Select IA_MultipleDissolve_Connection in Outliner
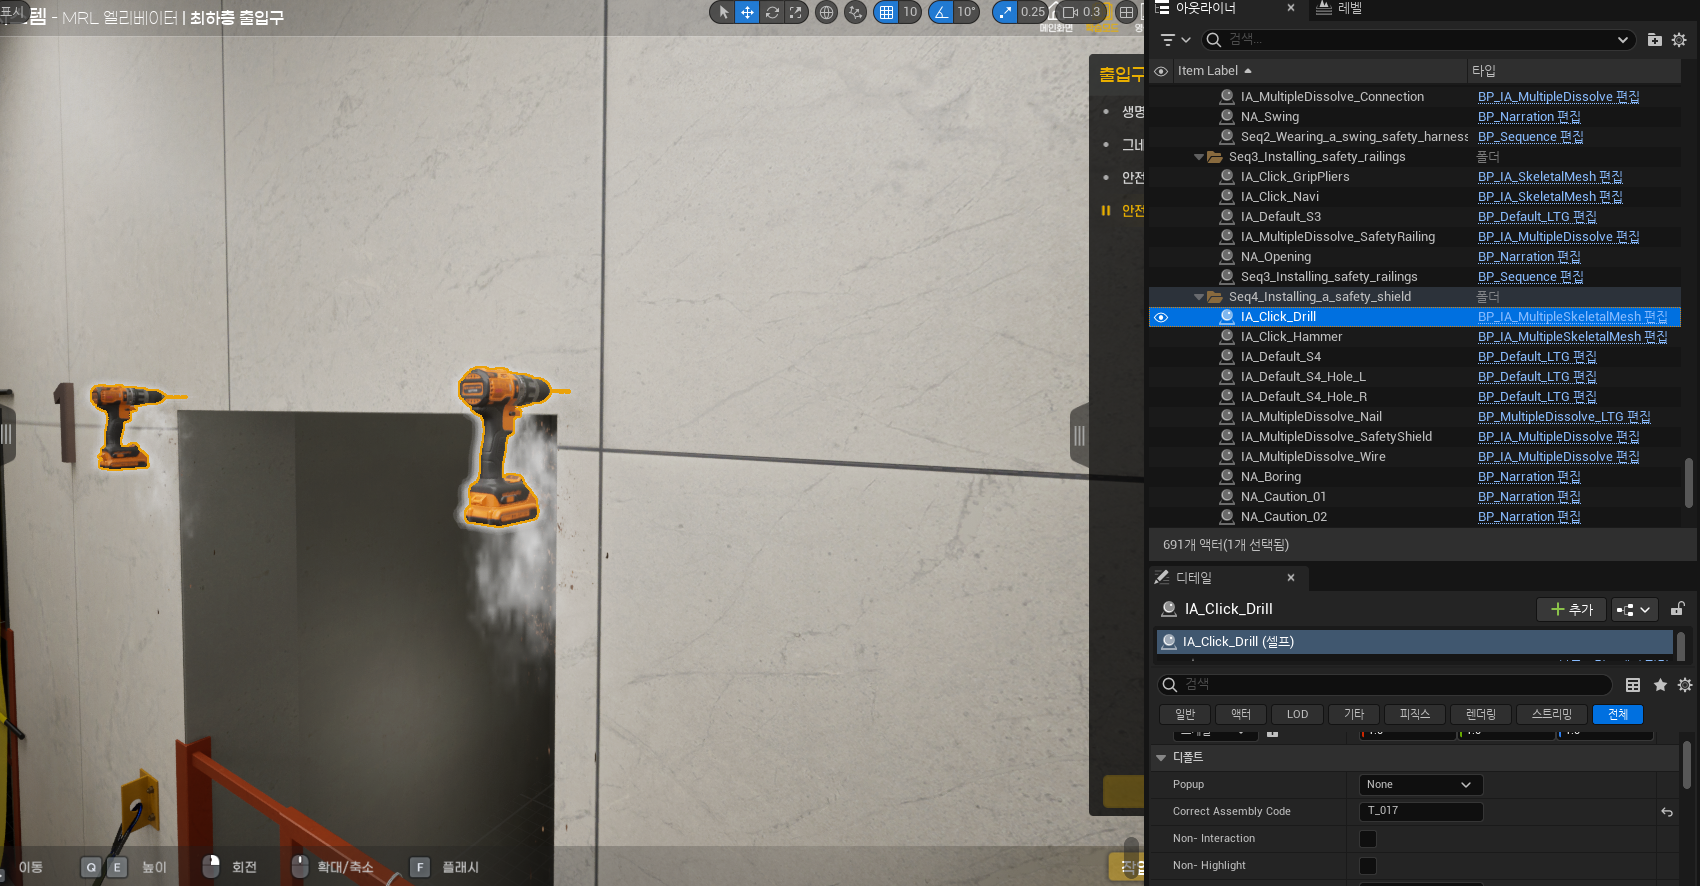Image resolution: width=1700 pixels, height=886 pixels. coord(1332,97)
